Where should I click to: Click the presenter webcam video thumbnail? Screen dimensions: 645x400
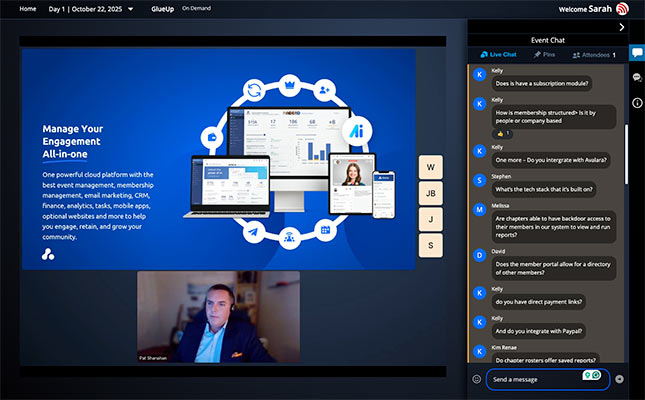click(x=218, y=316)
